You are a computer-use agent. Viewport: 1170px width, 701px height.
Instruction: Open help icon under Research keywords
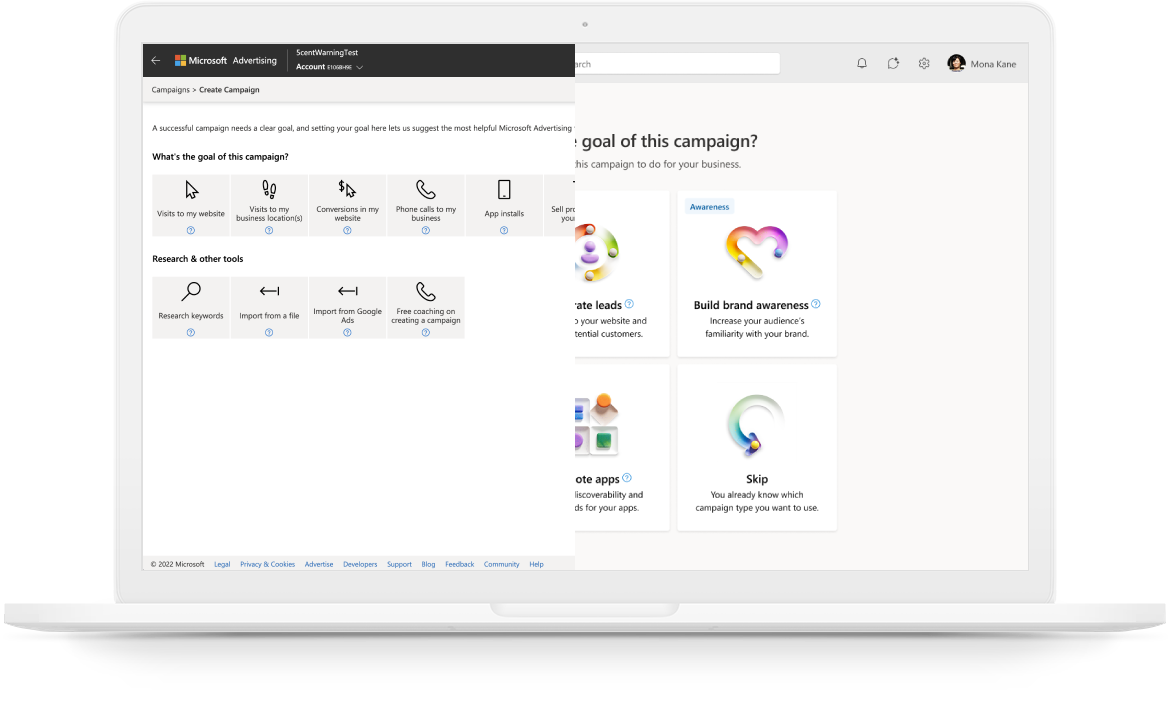point(191,333)
